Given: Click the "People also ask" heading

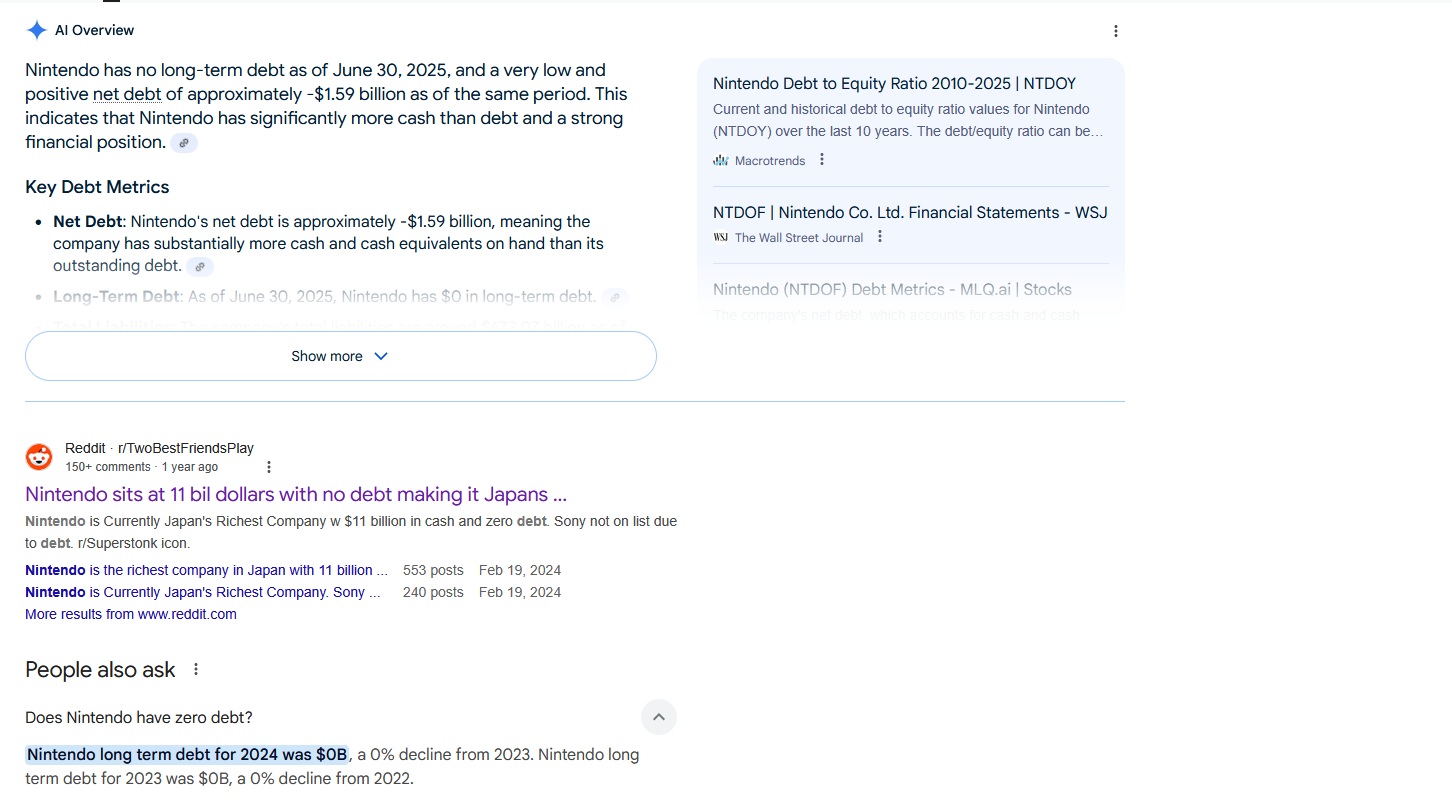Looking at the screenshot, I should point(100,670).
